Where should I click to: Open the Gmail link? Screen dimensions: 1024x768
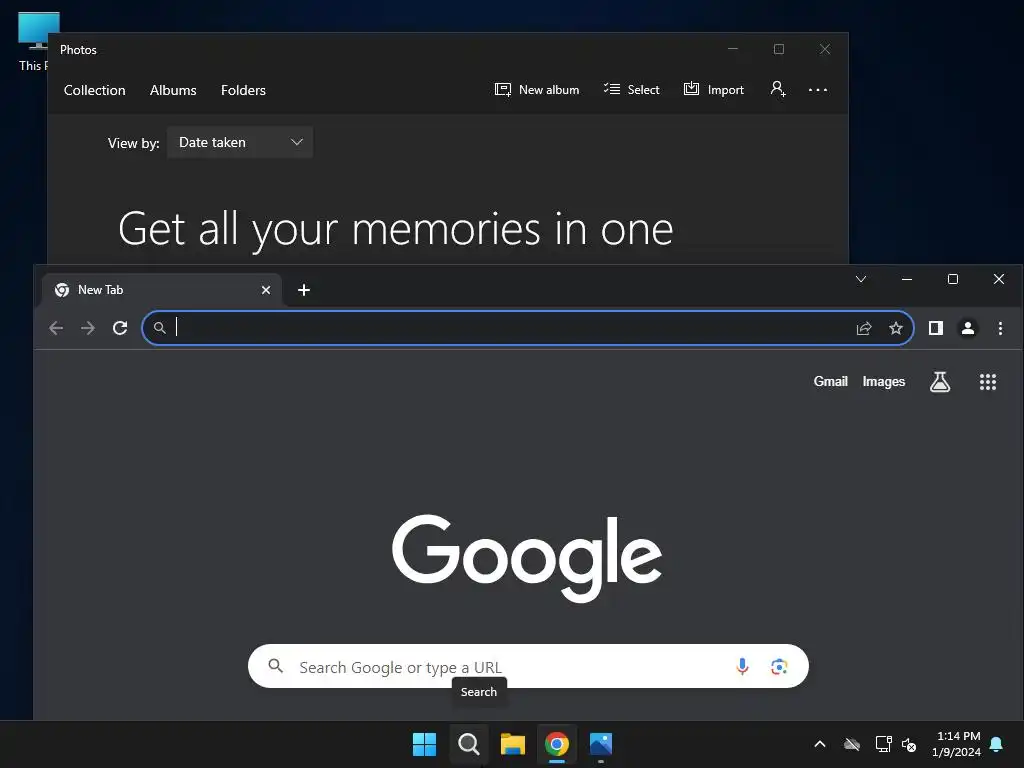pyautogui.click(x=830, y=381)
